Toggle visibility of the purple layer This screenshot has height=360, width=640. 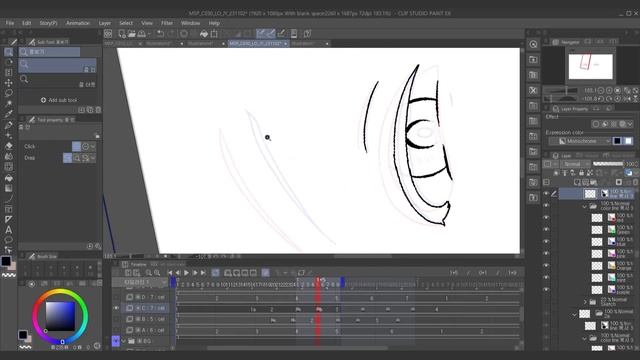(x=546, y=289)
